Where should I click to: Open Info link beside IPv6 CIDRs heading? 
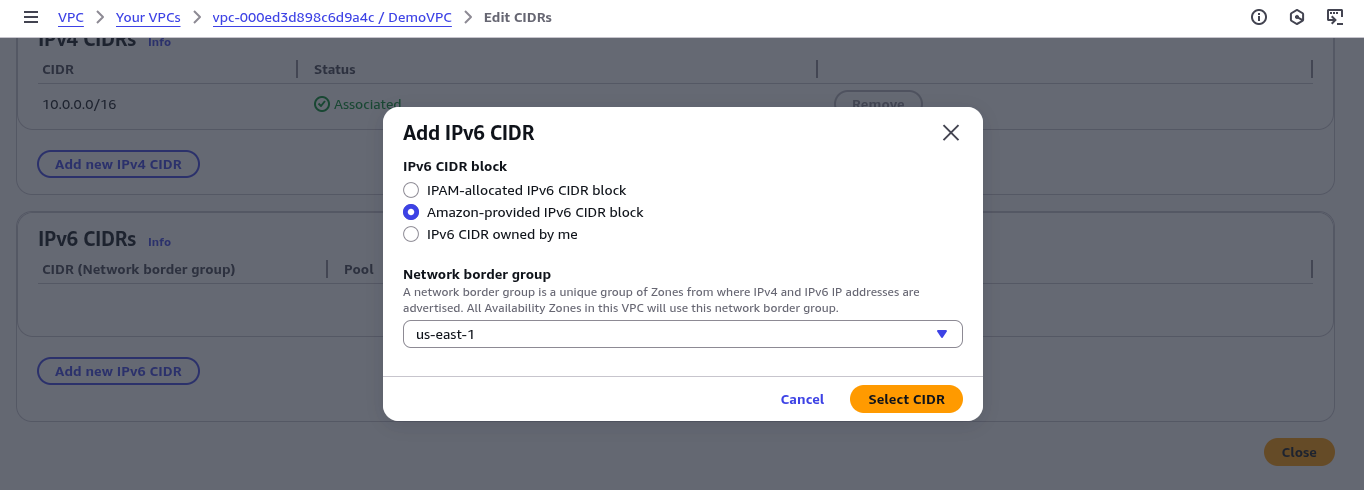[159, 242]
